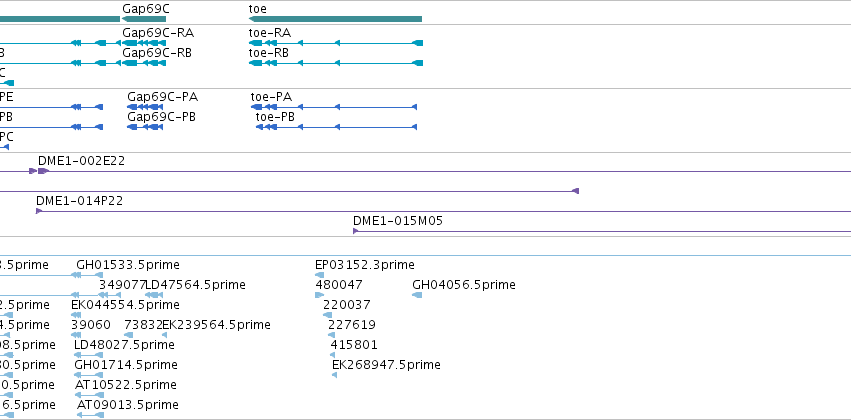Select the Gap69C gene bar
The image size is (851, 420).
click(144, 19)
